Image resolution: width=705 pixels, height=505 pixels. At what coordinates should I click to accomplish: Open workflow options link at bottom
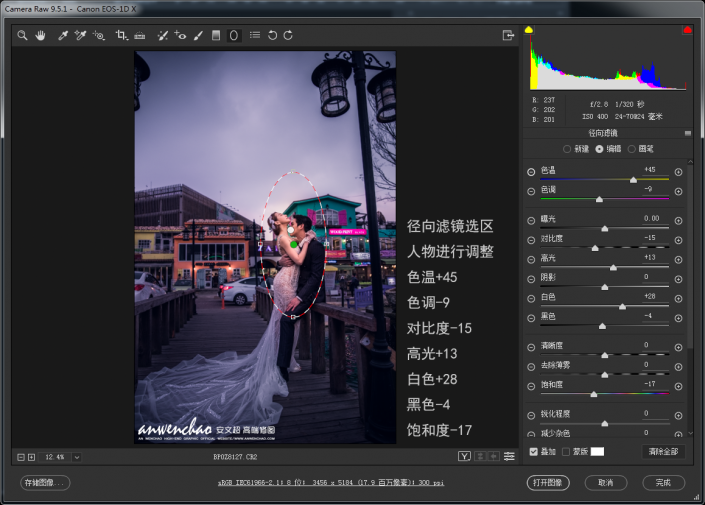tap(331, 483)
